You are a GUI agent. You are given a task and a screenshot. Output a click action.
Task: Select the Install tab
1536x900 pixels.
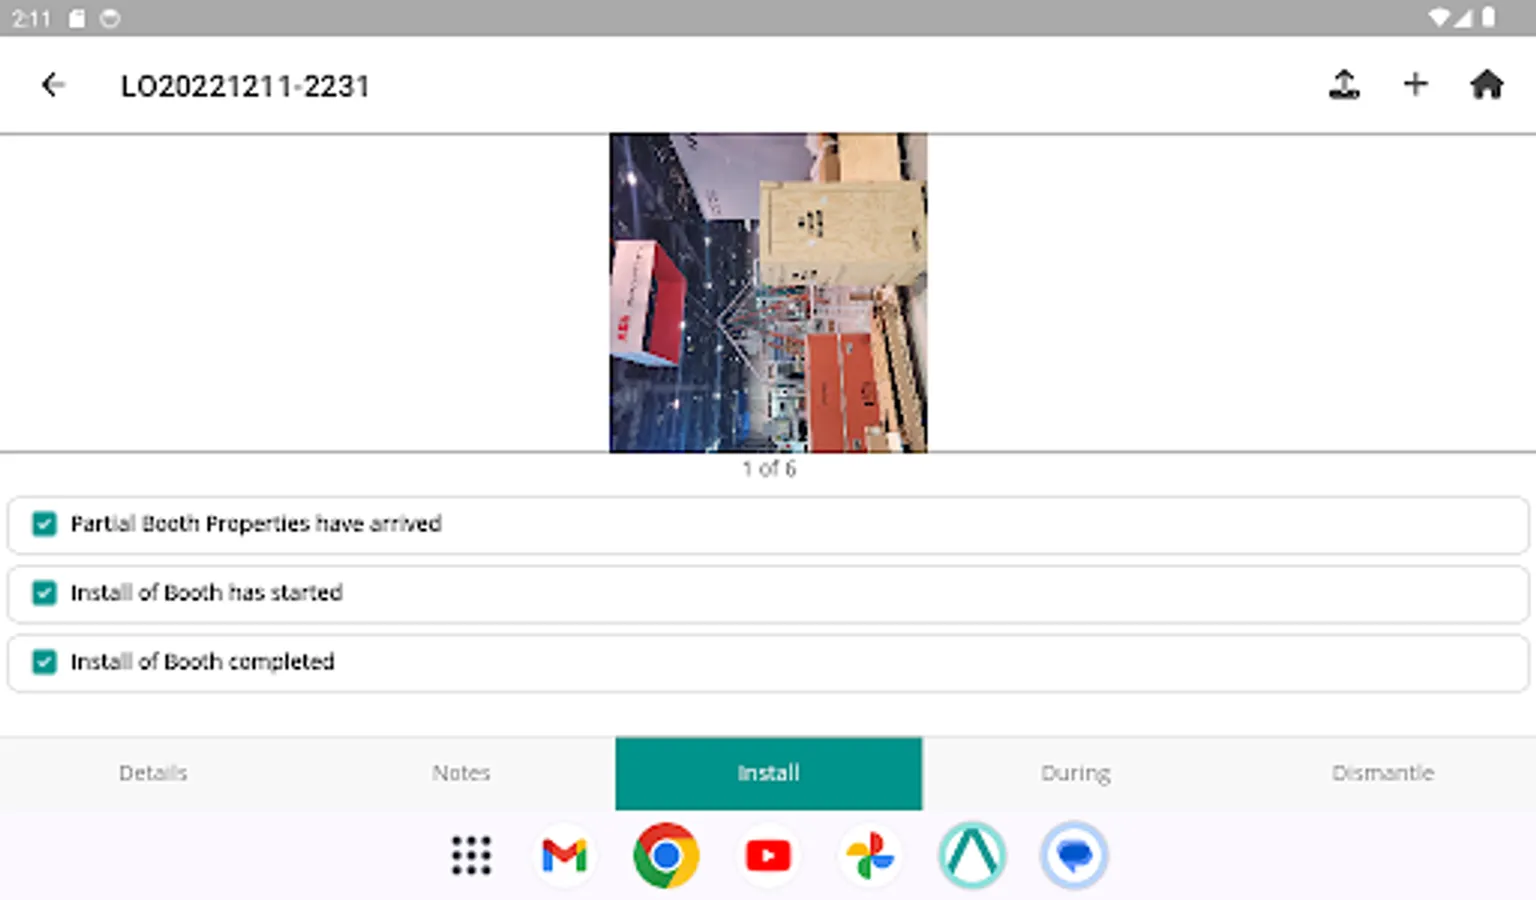coord(767,772)
